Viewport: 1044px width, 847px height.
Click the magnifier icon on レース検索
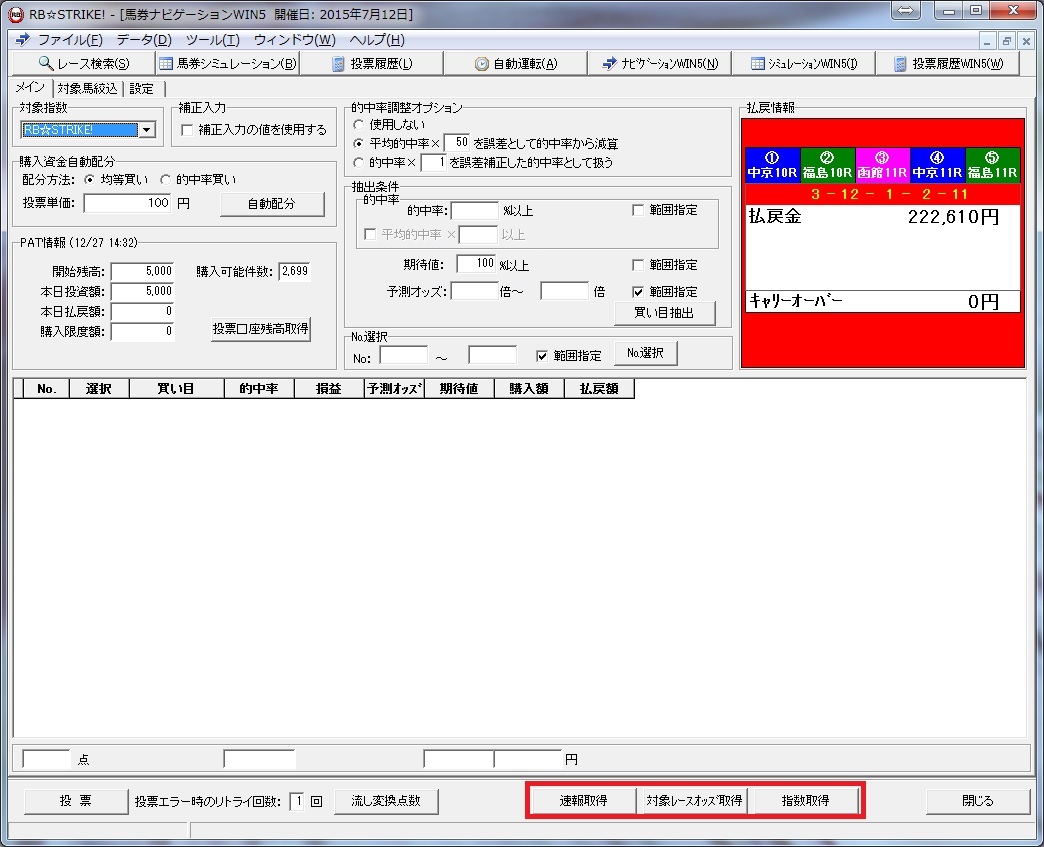46,63
